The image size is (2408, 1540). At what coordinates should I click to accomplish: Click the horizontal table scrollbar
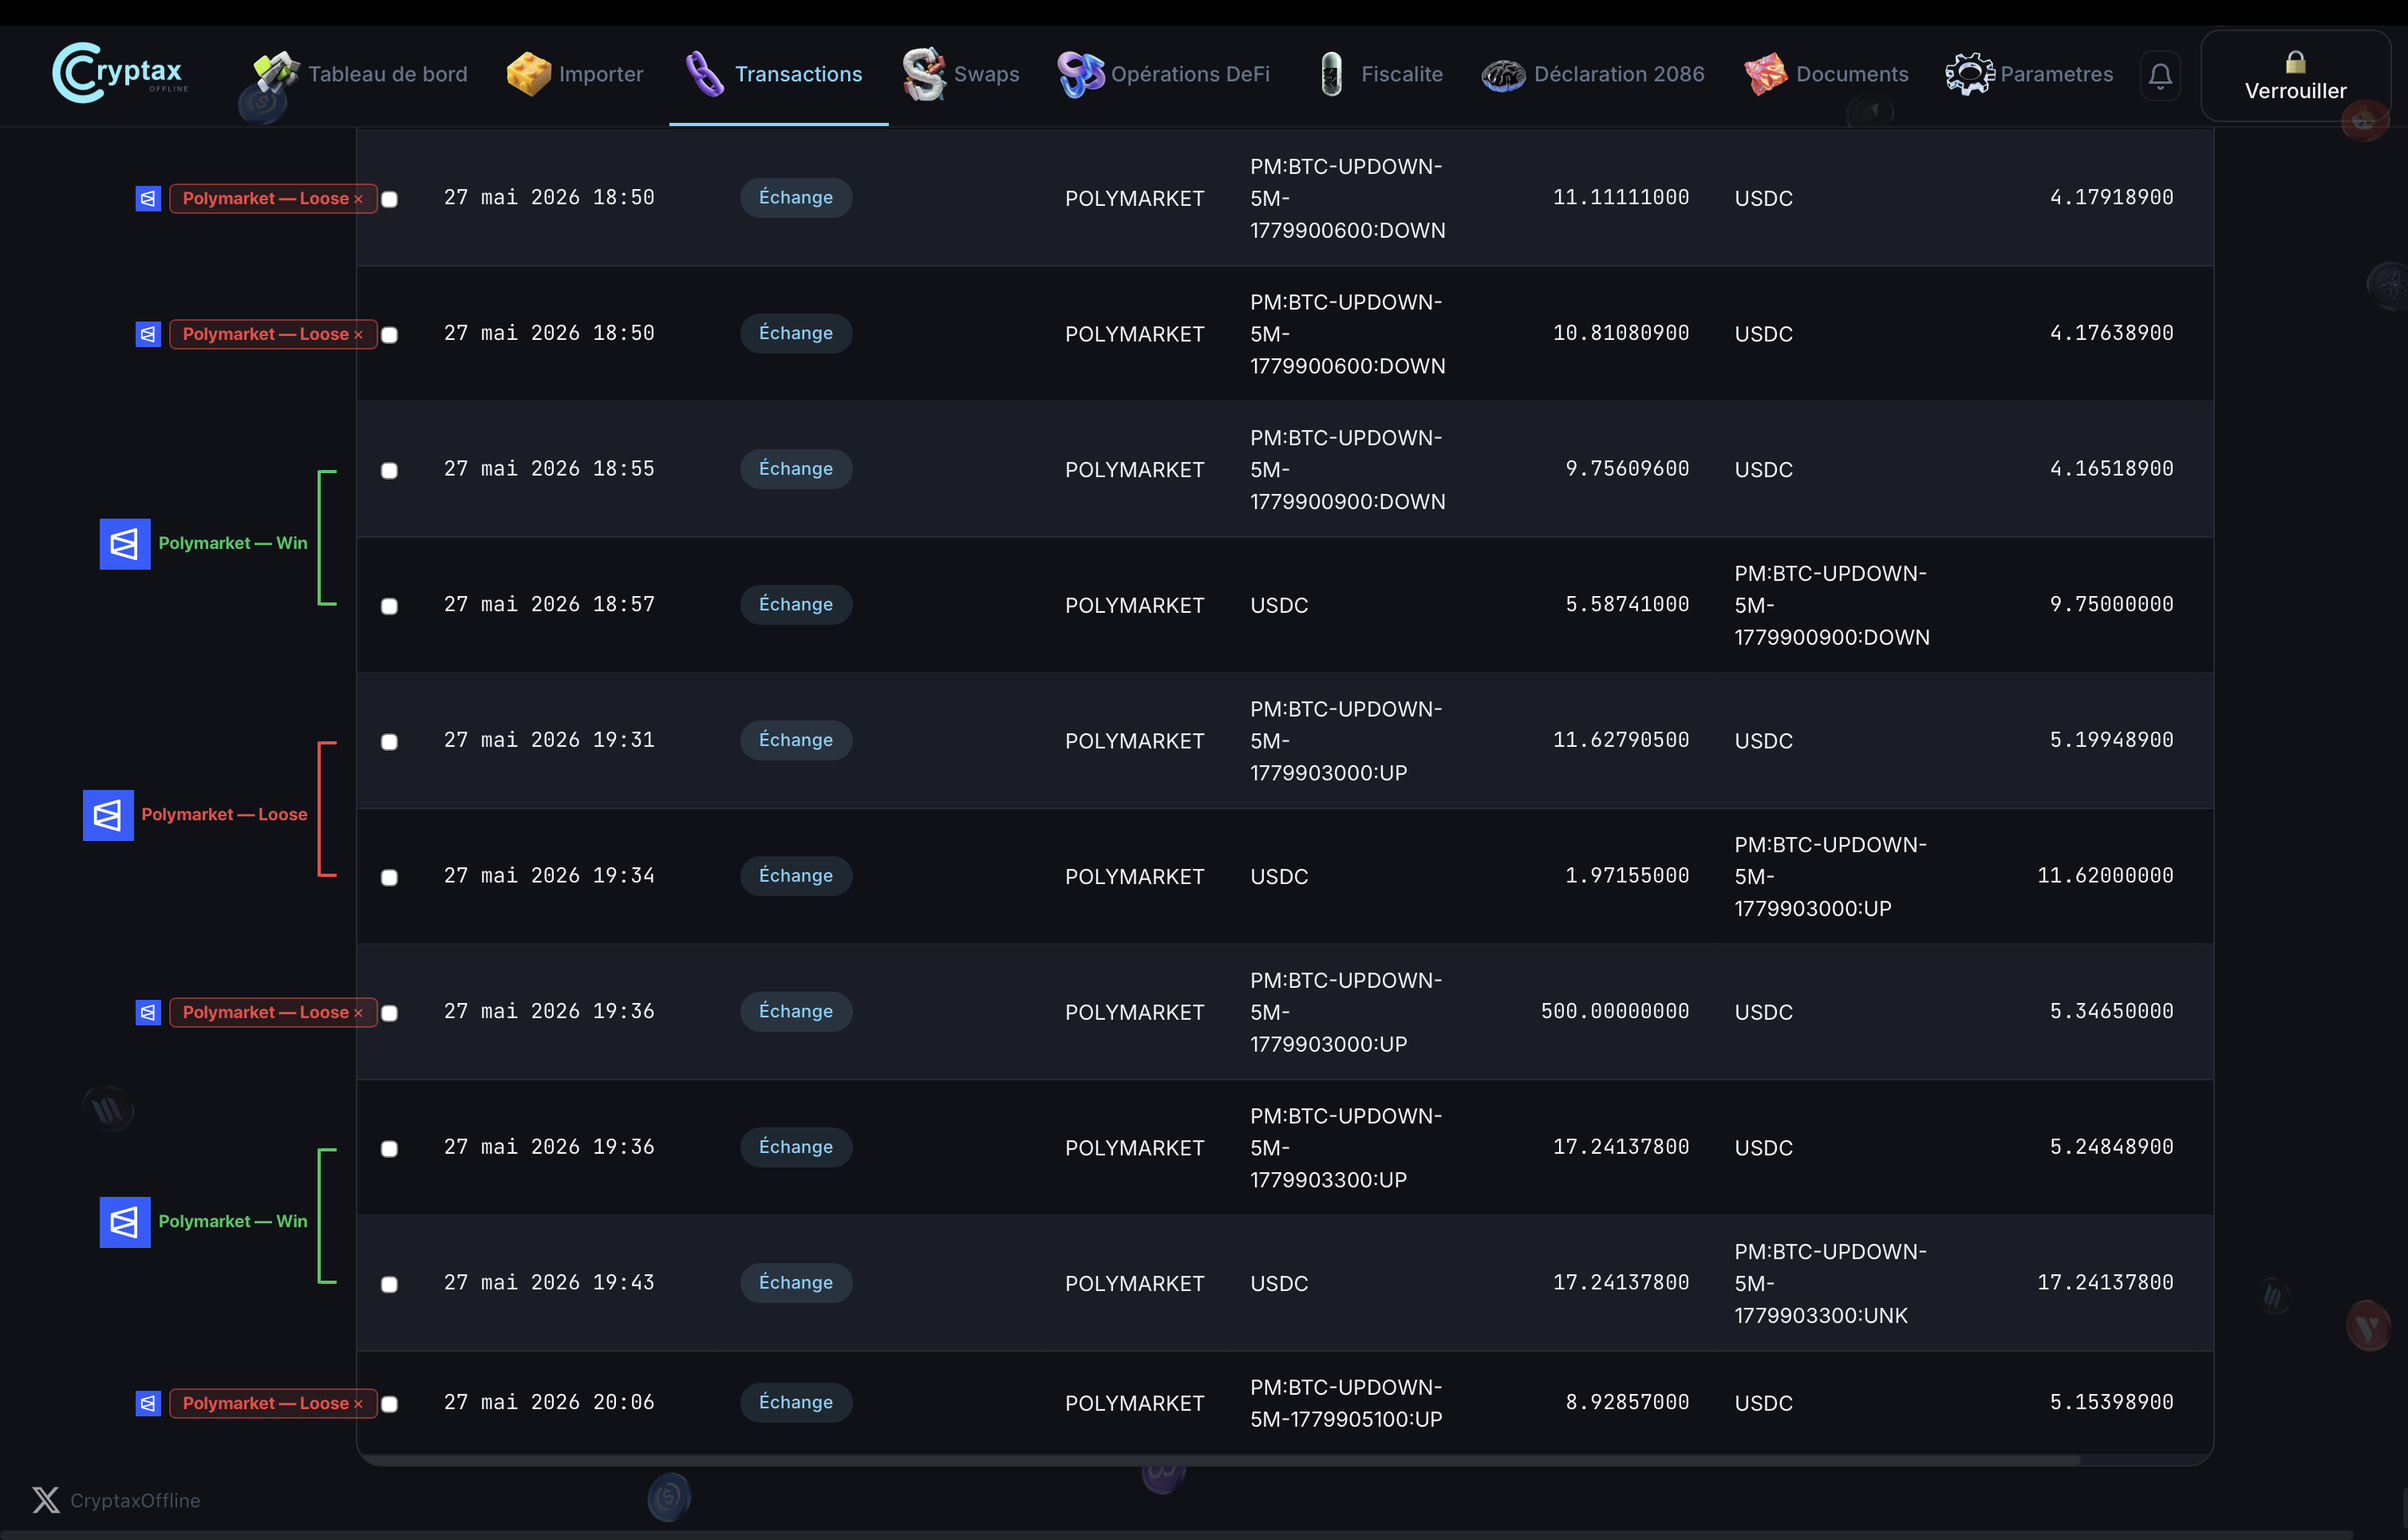click(1220, 1460)
